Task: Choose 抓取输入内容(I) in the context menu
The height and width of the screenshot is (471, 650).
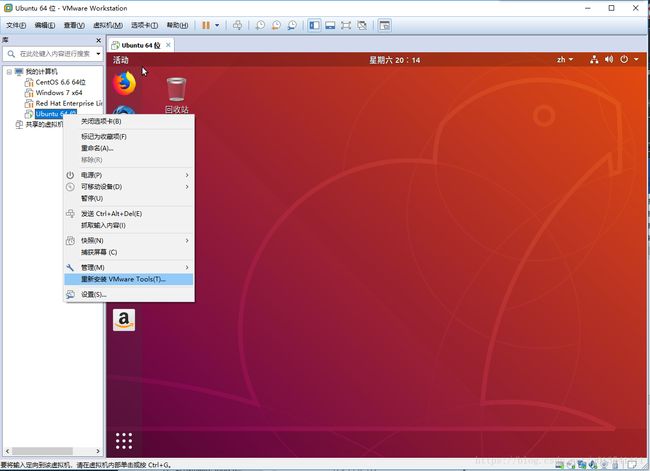Action: pyautogui.click(x=129, y=225)
